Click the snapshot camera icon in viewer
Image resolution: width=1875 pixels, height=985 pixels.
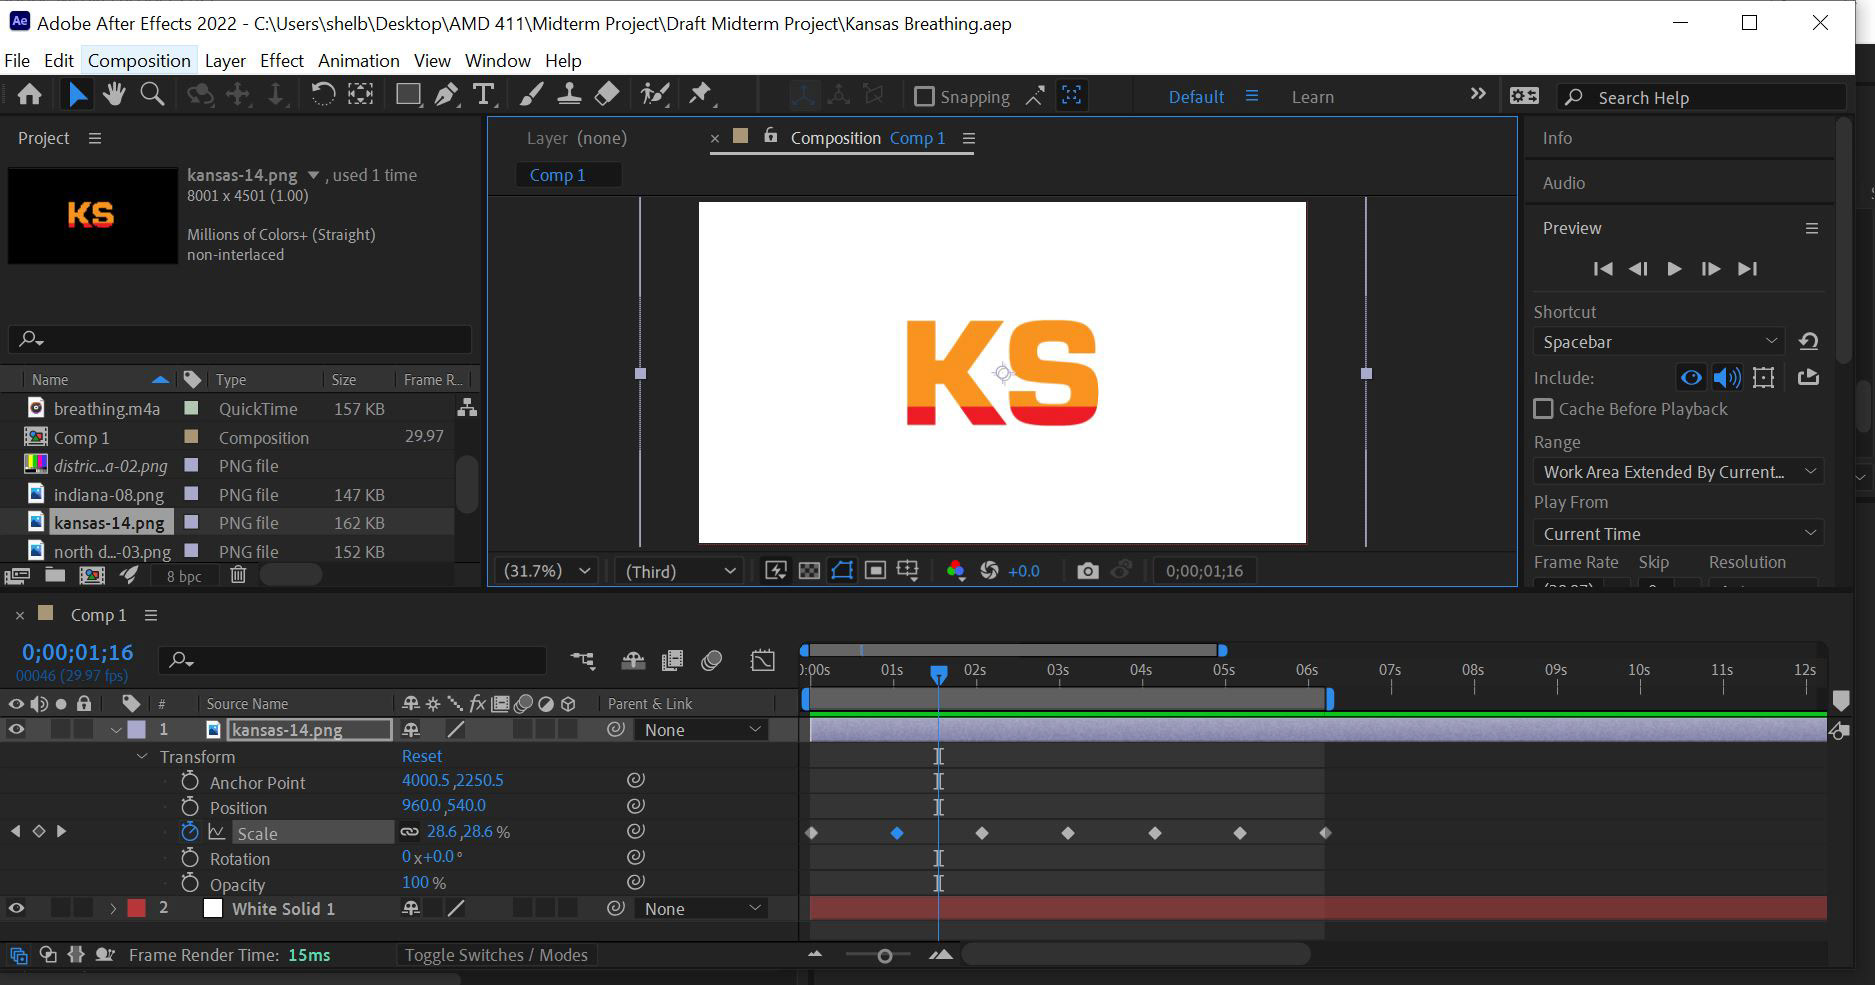click(1087, 571)
